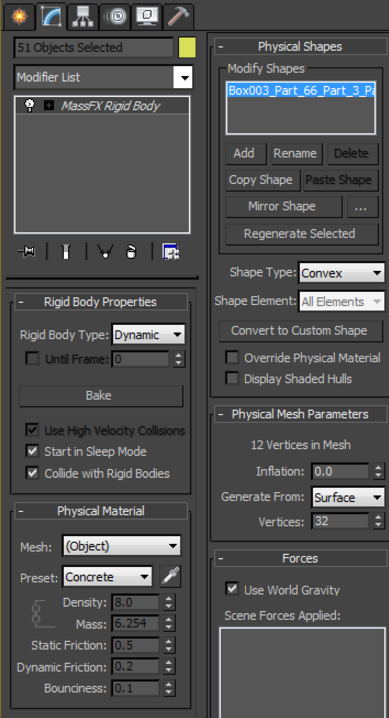Click the Bounciness value field
389x718 pixels.
tap(135, 688)
